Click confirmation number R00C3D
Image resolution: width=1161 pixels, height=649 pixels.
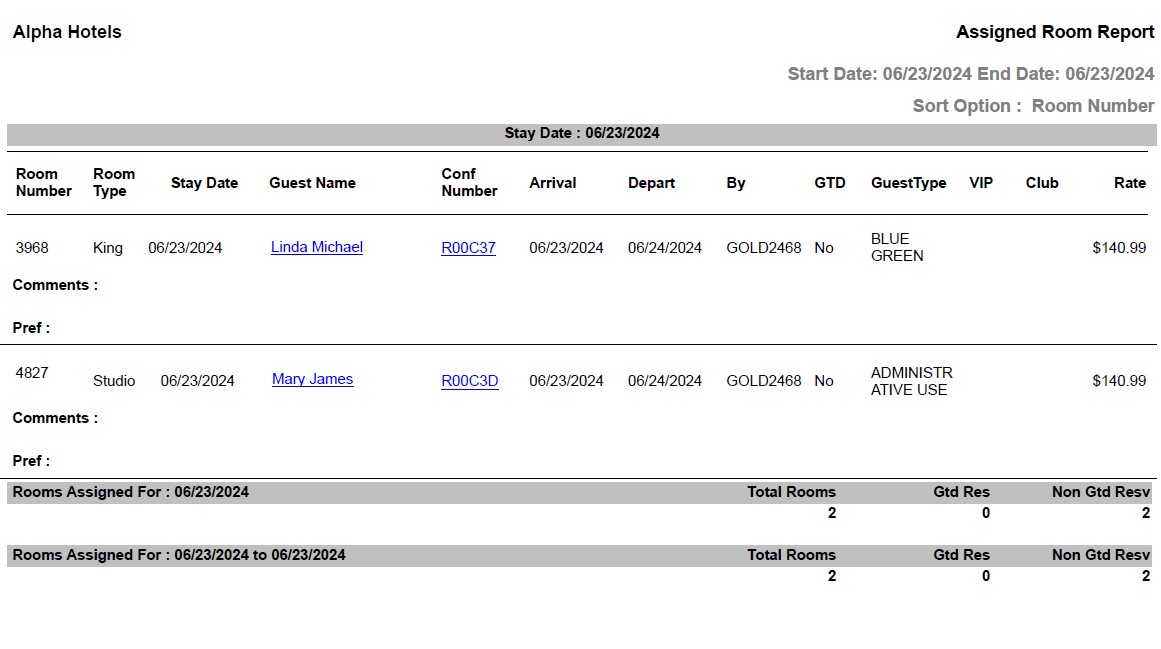coord(469,381)
